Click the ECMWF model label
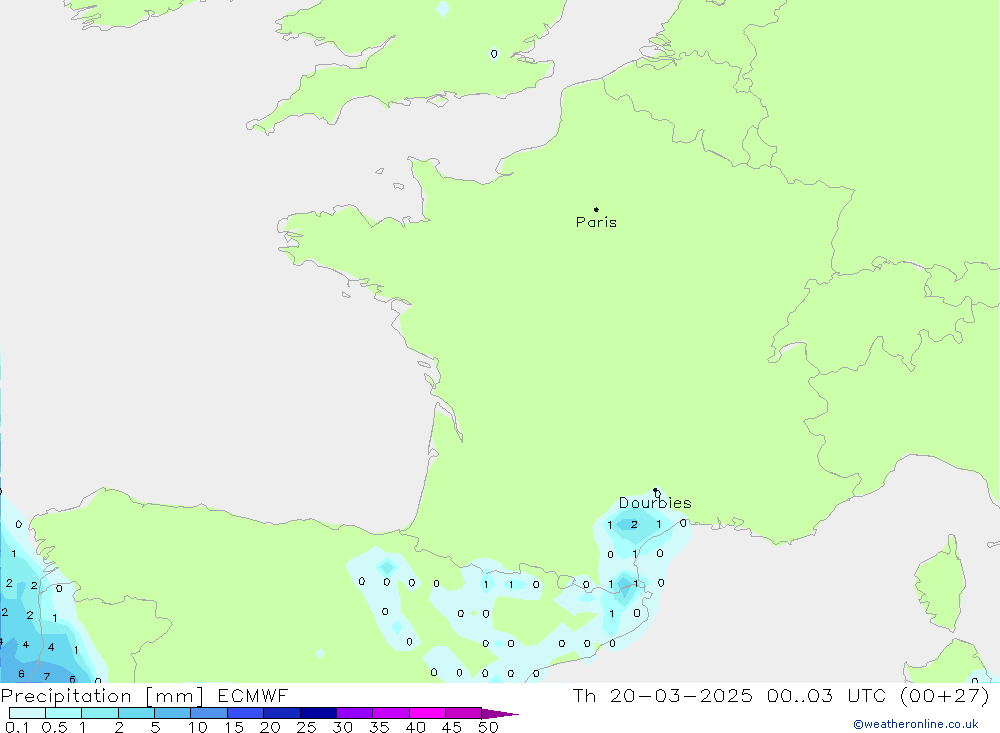Viewport: 1000px width, 733px height. 253,696
